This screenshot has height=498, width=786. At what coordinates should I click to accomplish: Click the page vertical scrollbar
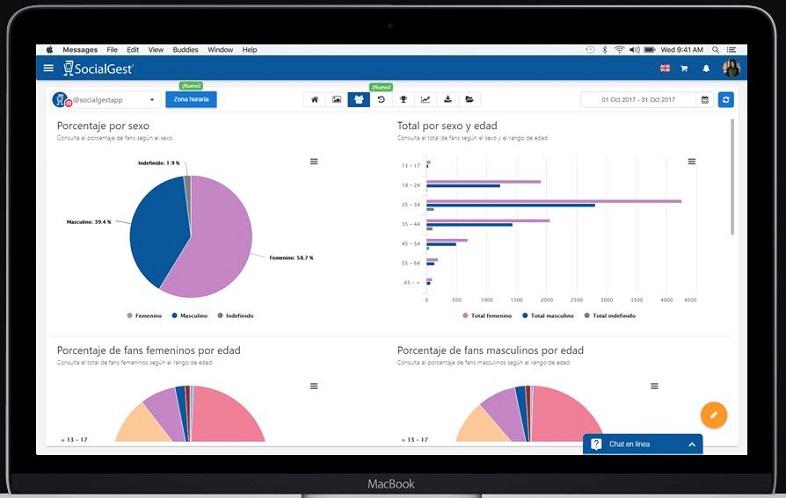[732, 177]
